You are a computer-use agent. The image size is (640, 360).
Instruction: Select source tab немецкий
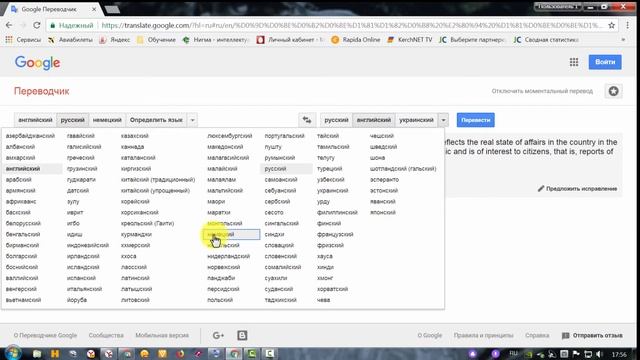107,120
